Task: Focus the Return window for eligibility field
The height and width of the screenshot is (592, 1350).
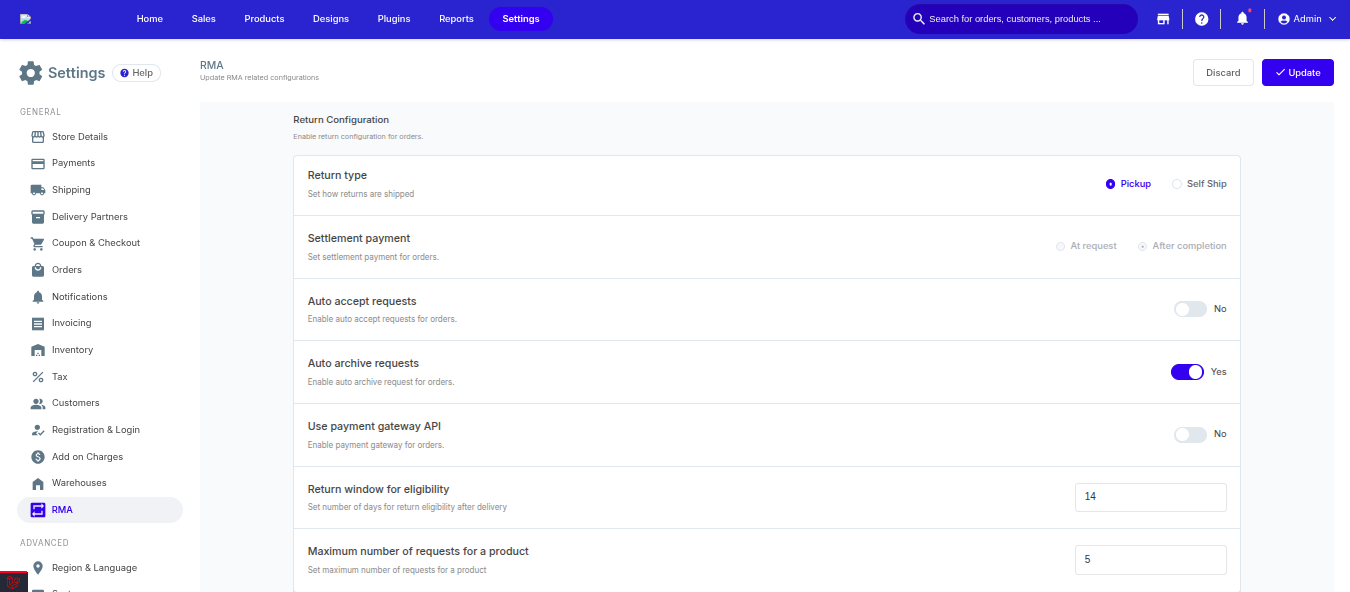Action: click(1151, 497)
